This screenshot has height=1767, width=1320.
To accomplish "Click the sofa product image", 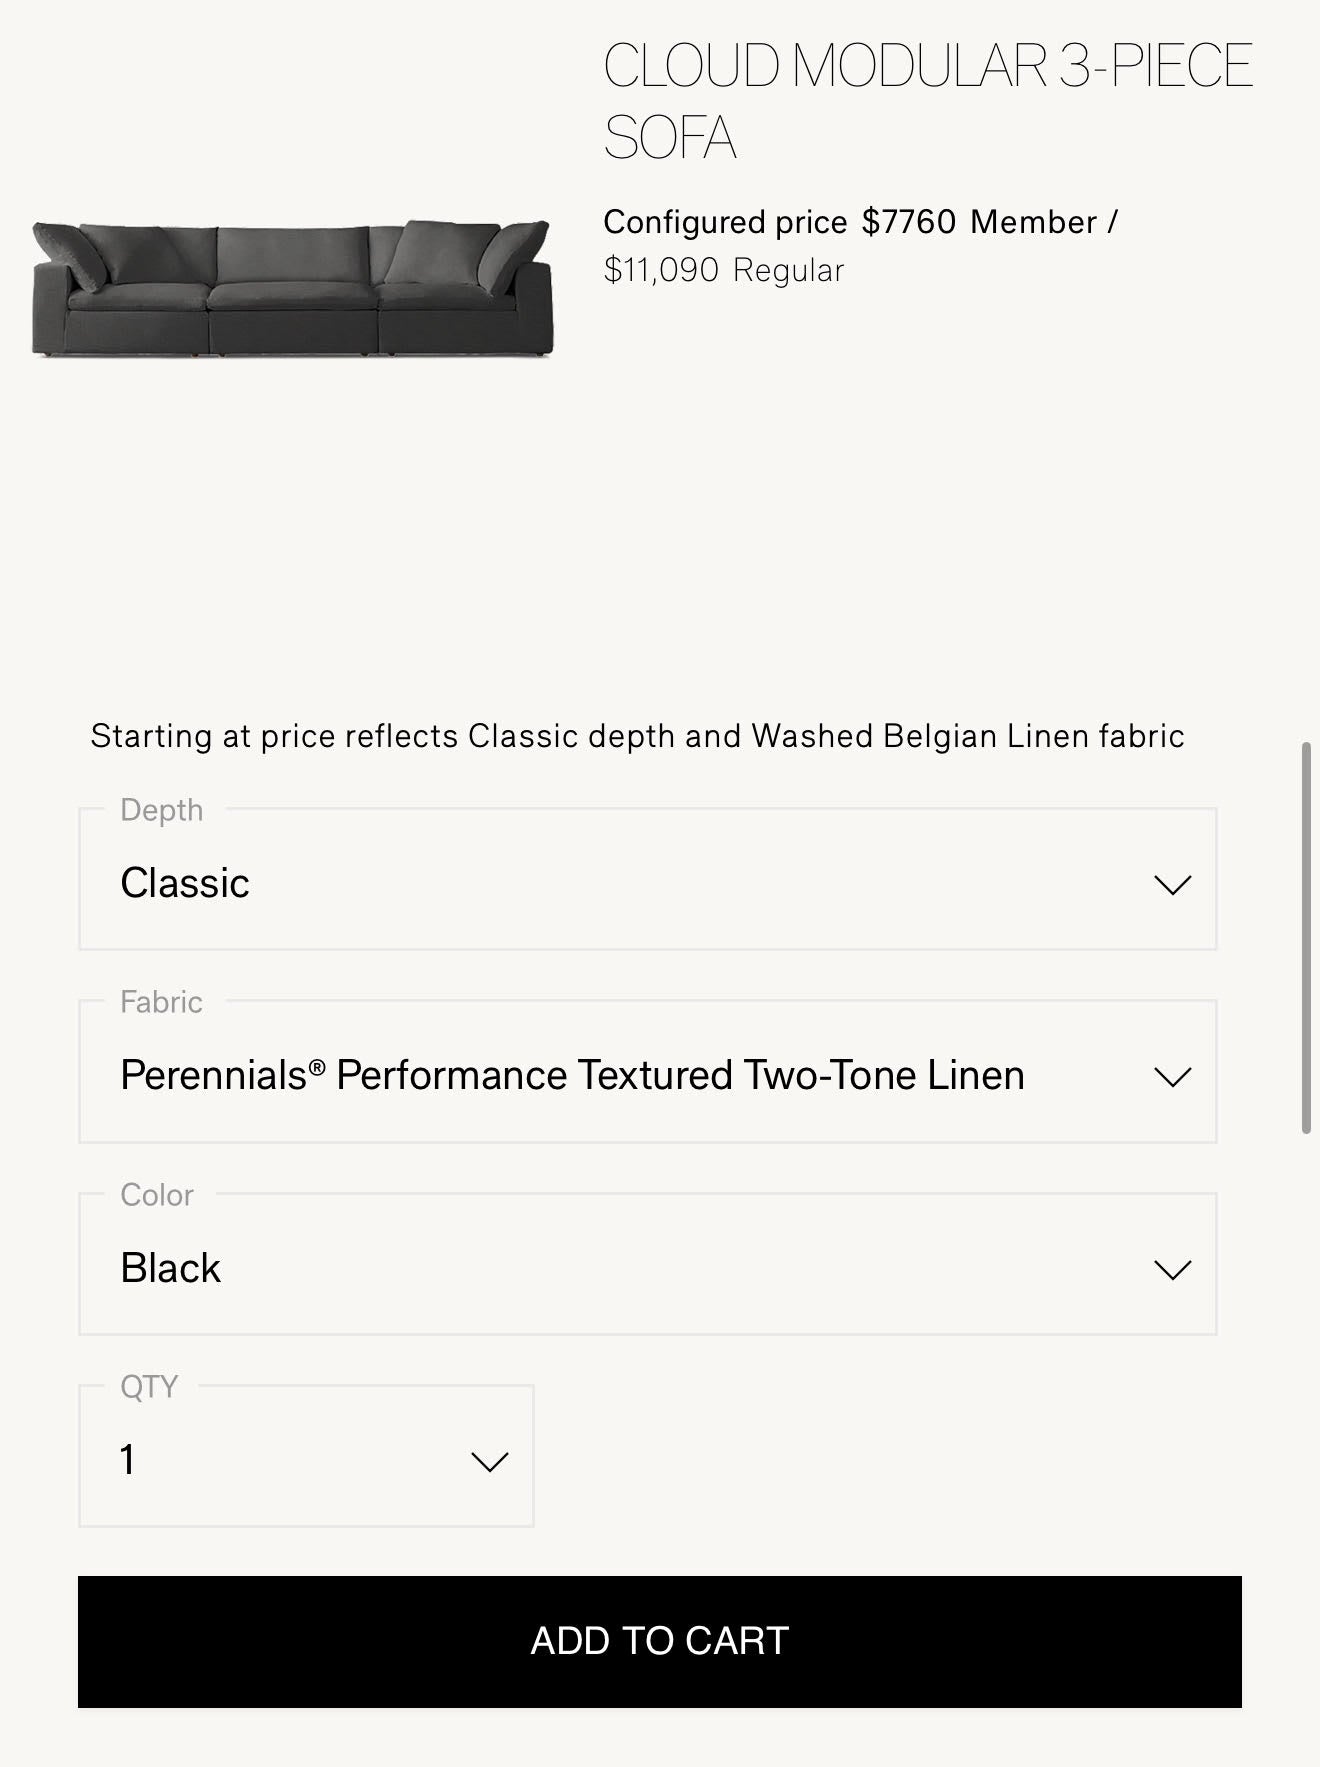I will [292, 288].
